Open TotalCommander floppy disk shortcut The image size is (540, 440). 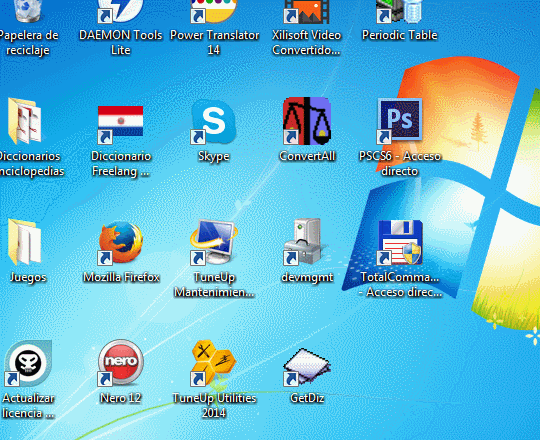pos(400,242)
